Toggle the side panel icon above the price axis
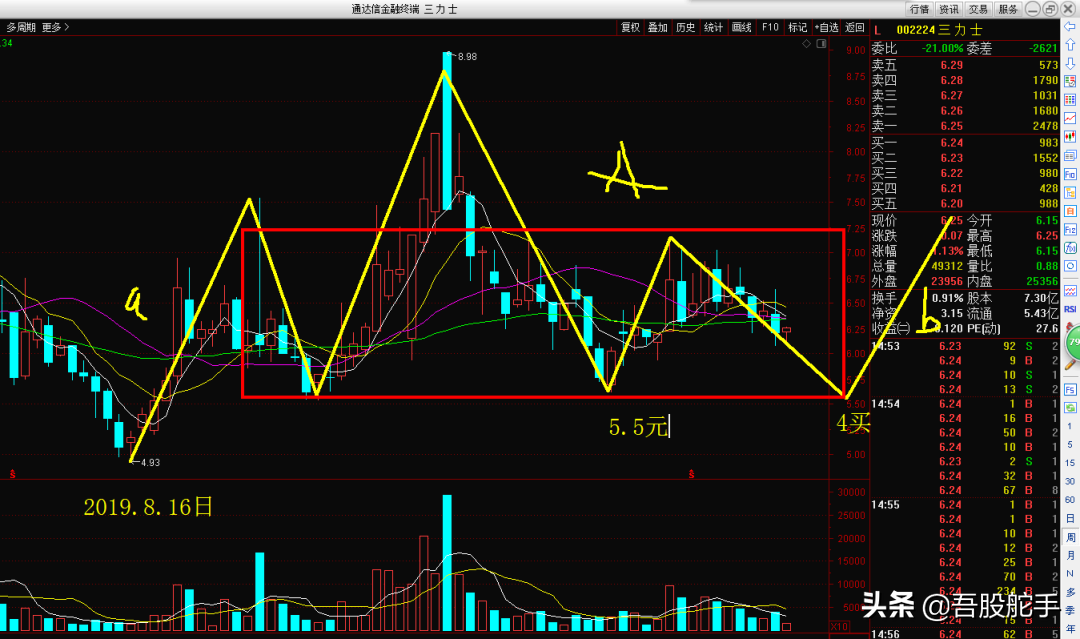The image size is (1080, 639). coord(821,43)
